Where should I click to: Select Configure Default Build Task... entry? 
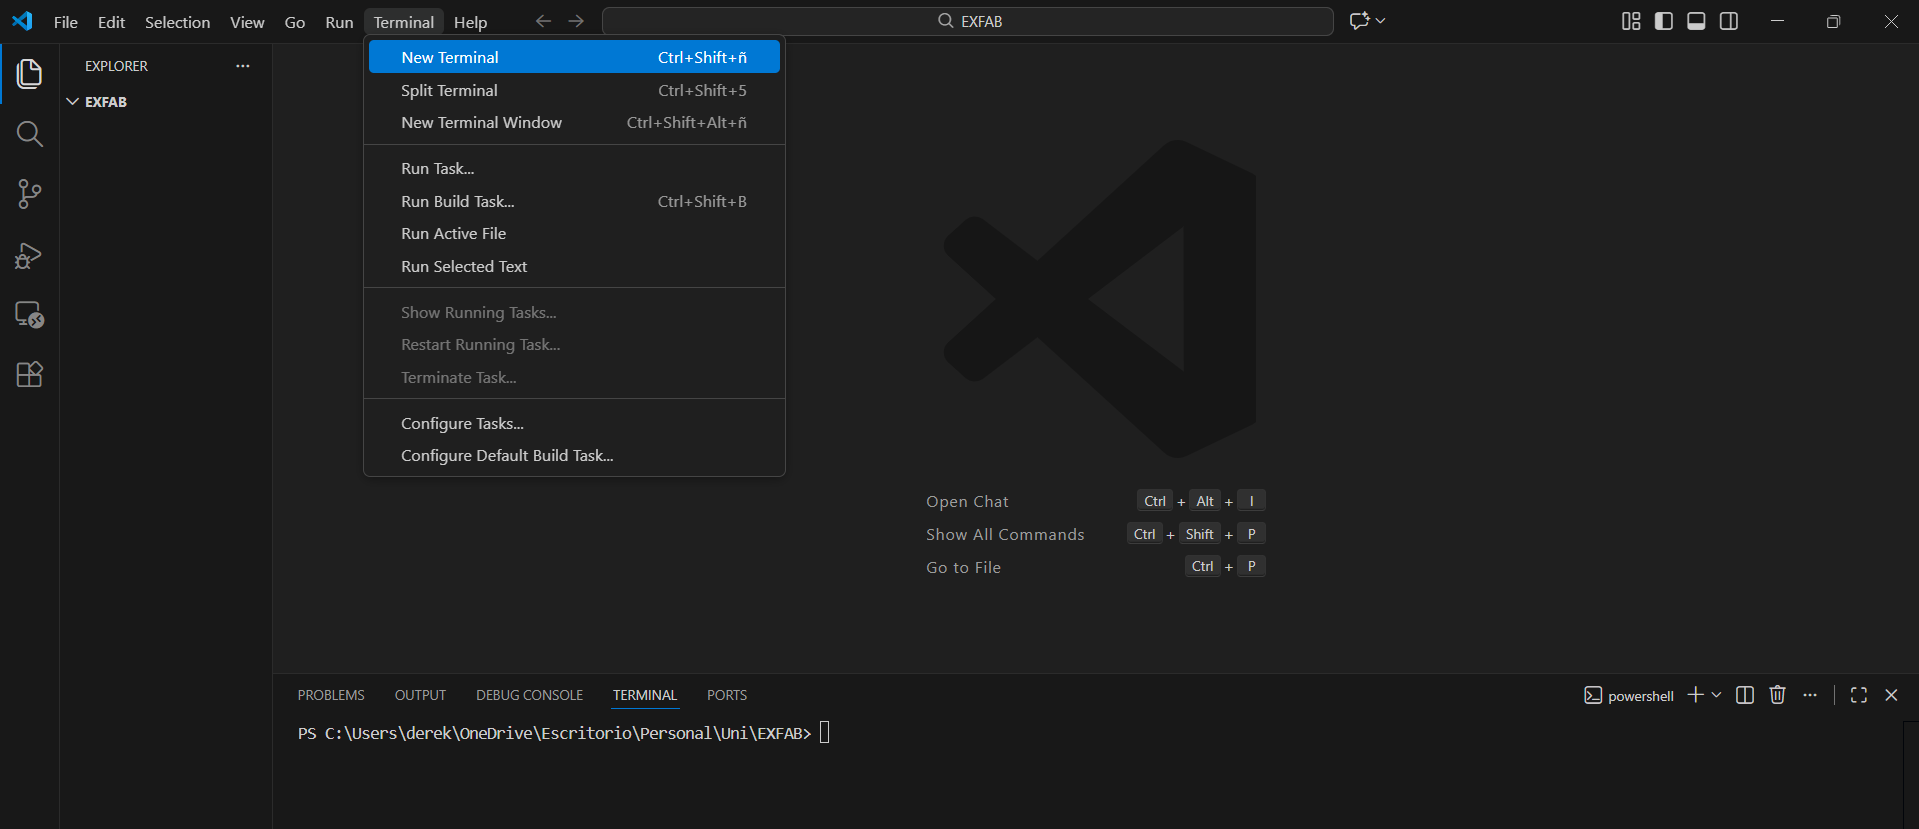click(x=574, y=455)
